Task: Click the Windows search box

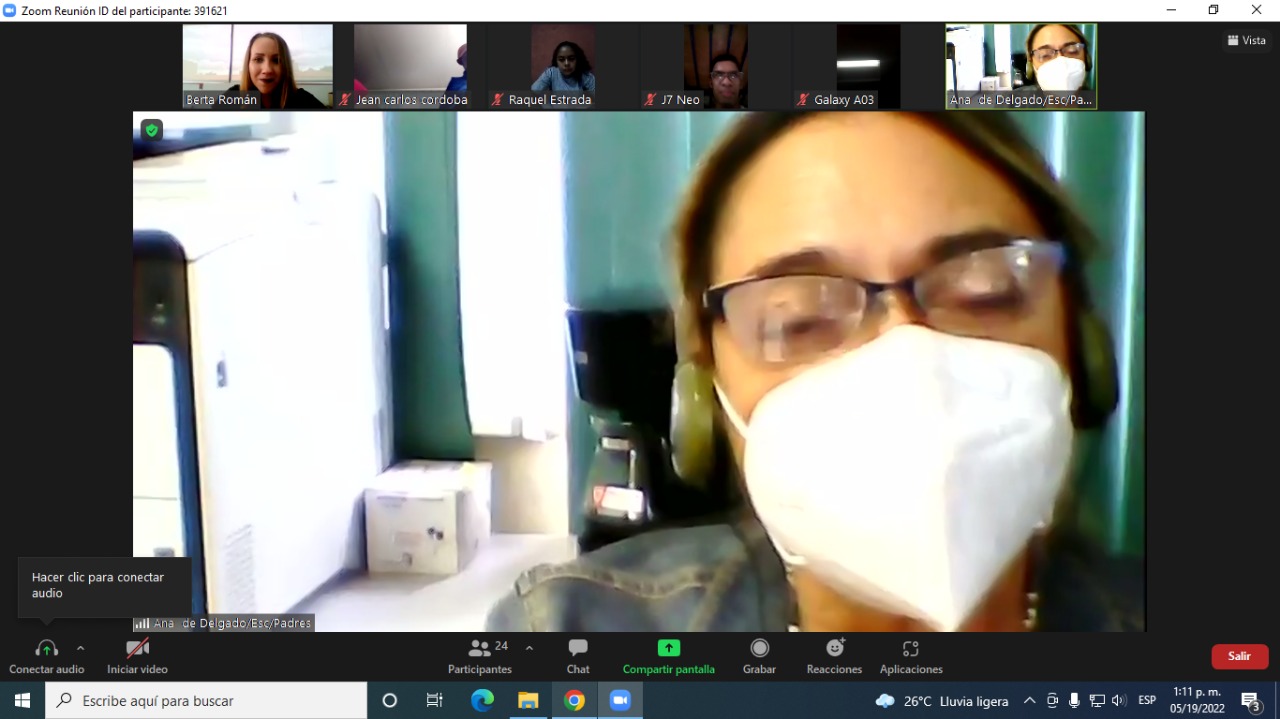Action: 206,700
